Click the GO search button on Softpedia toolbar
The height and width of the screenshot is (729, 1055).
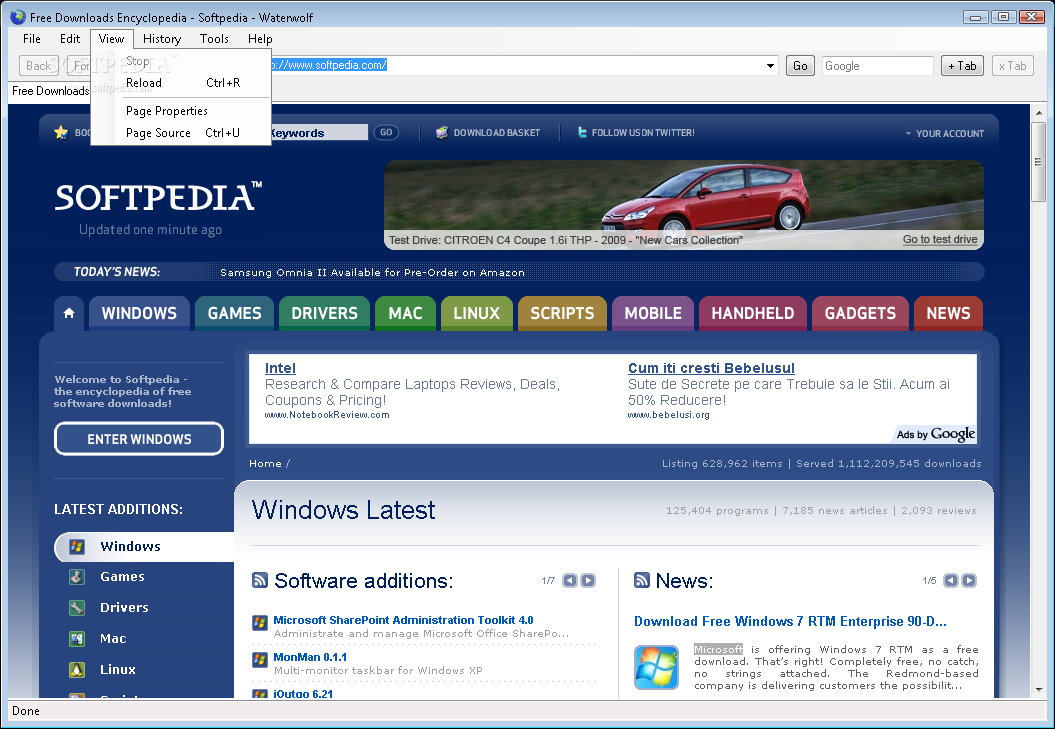tap(386, 133)
